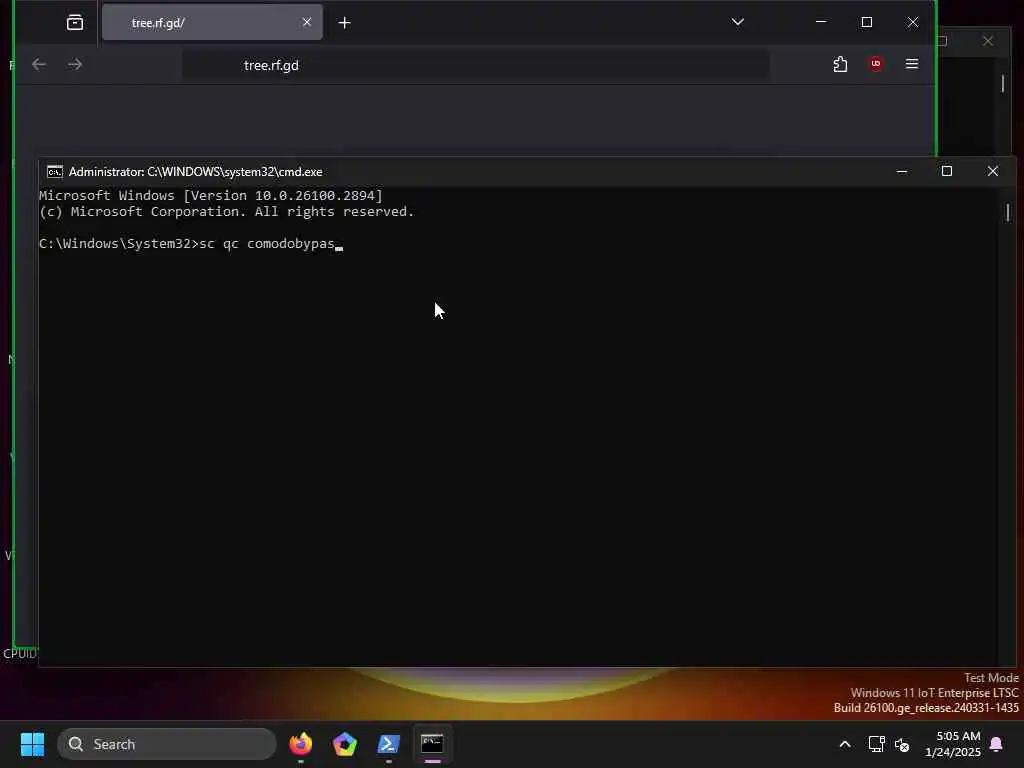
Task: Click the Command Prompt scrollbar thumb
Action: (1008, 212)
